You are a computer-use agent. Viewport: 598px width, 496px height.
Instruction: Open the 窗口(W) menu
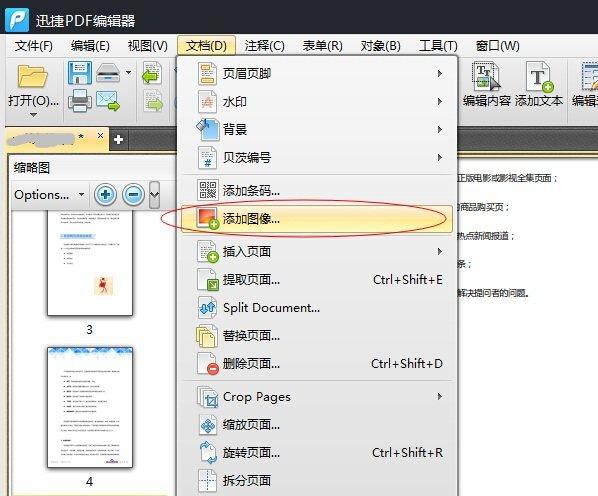tap(497, 46)
